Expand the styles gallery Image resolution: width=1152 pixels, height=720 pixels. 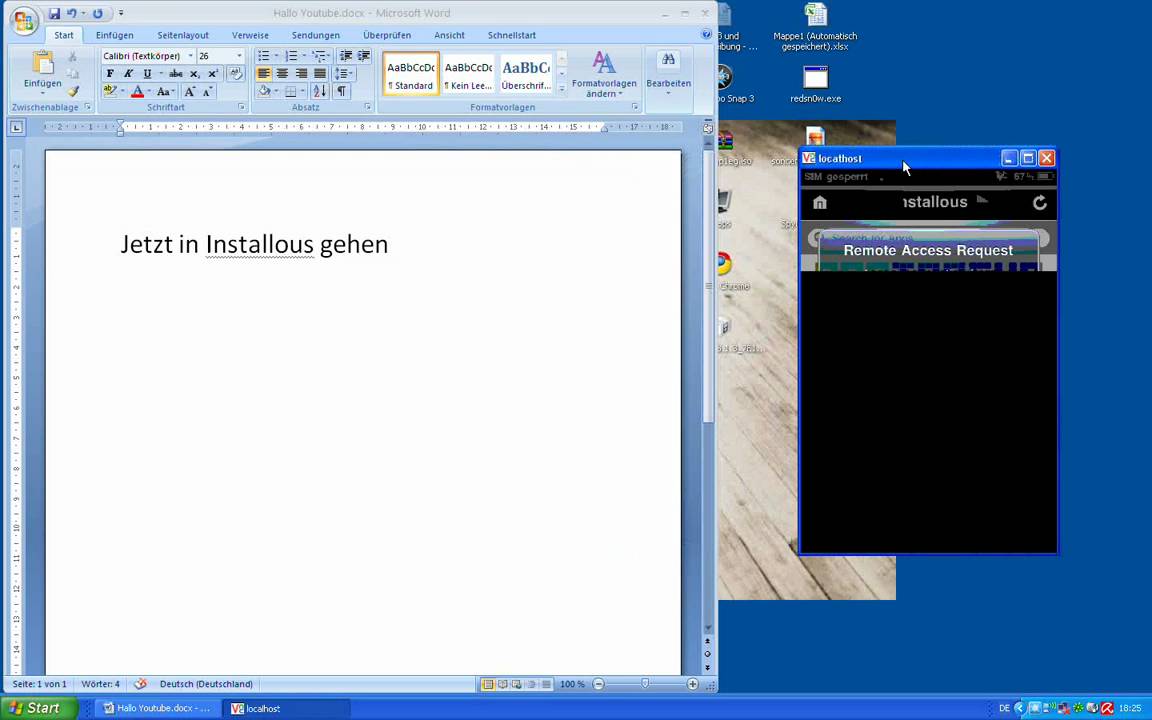(x=562, y=89)
